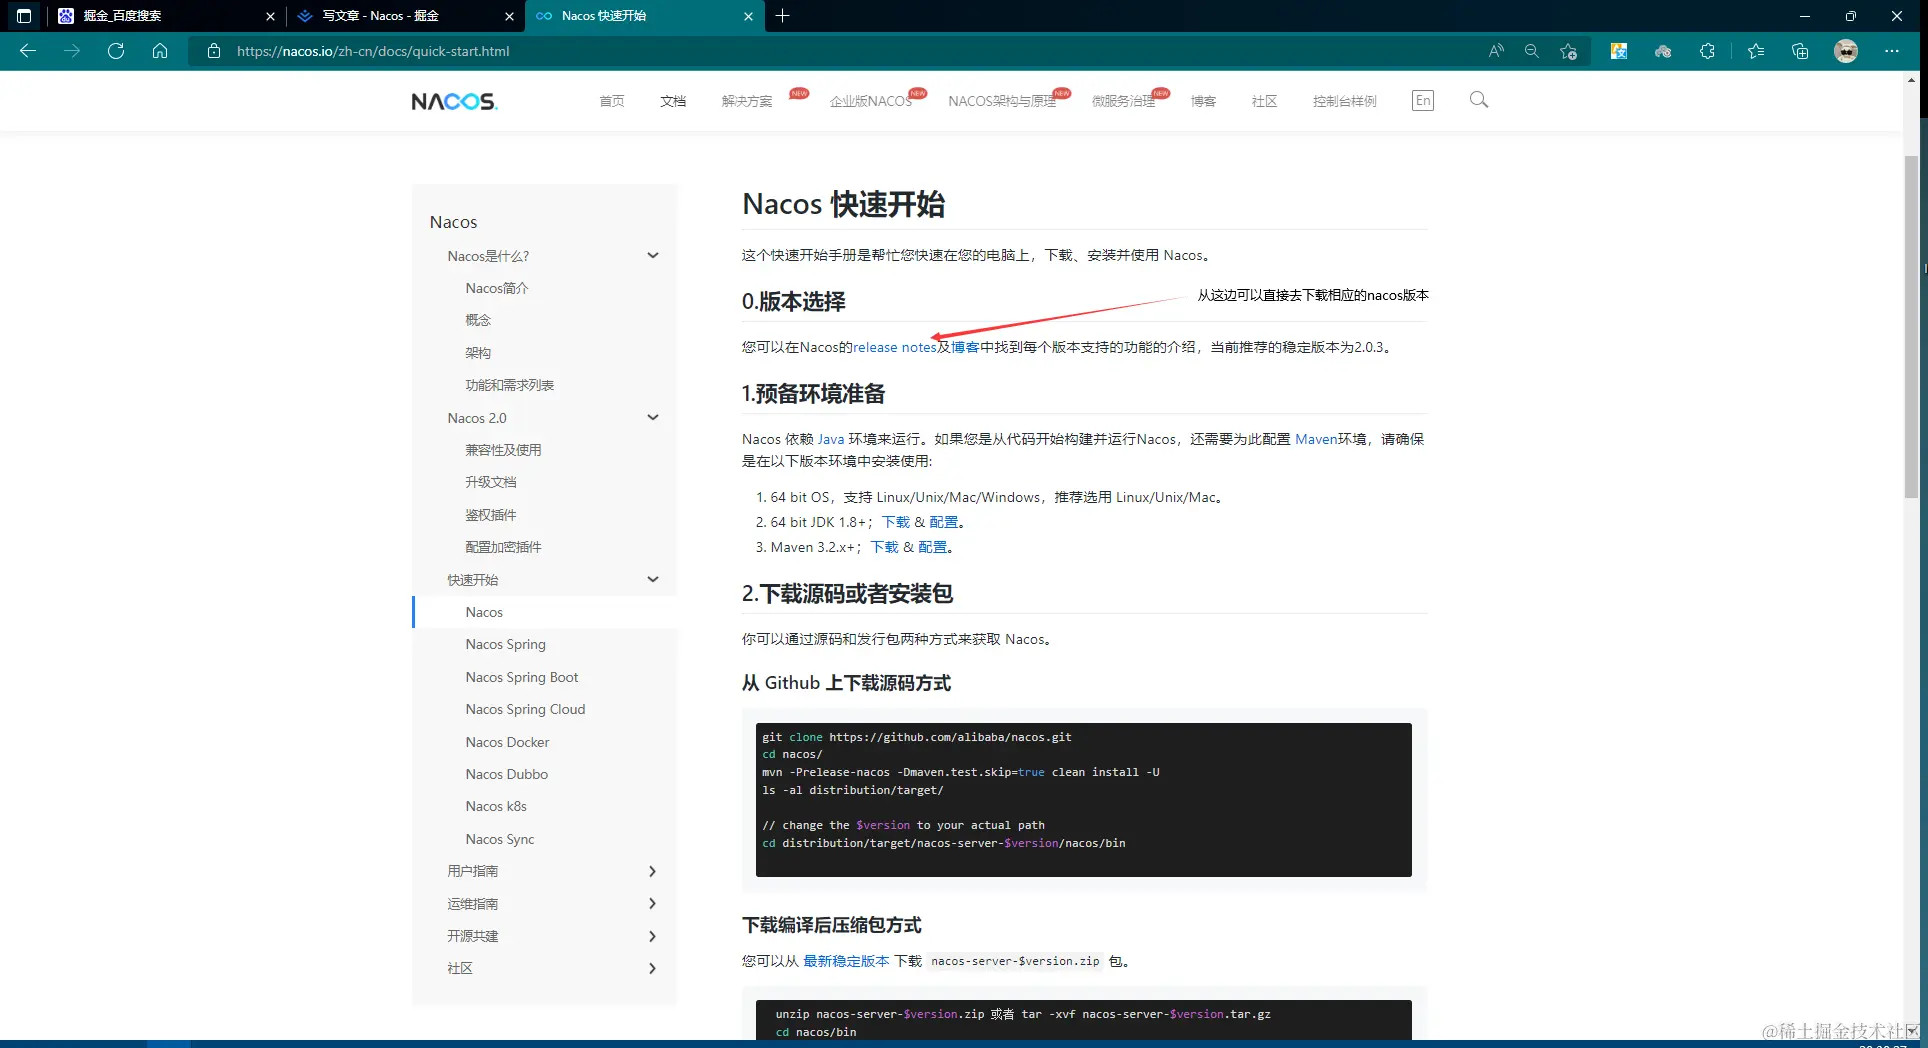1928x1048 pixels.
Task: Expand the 运维指南 sidebar section
Action: 653,904
